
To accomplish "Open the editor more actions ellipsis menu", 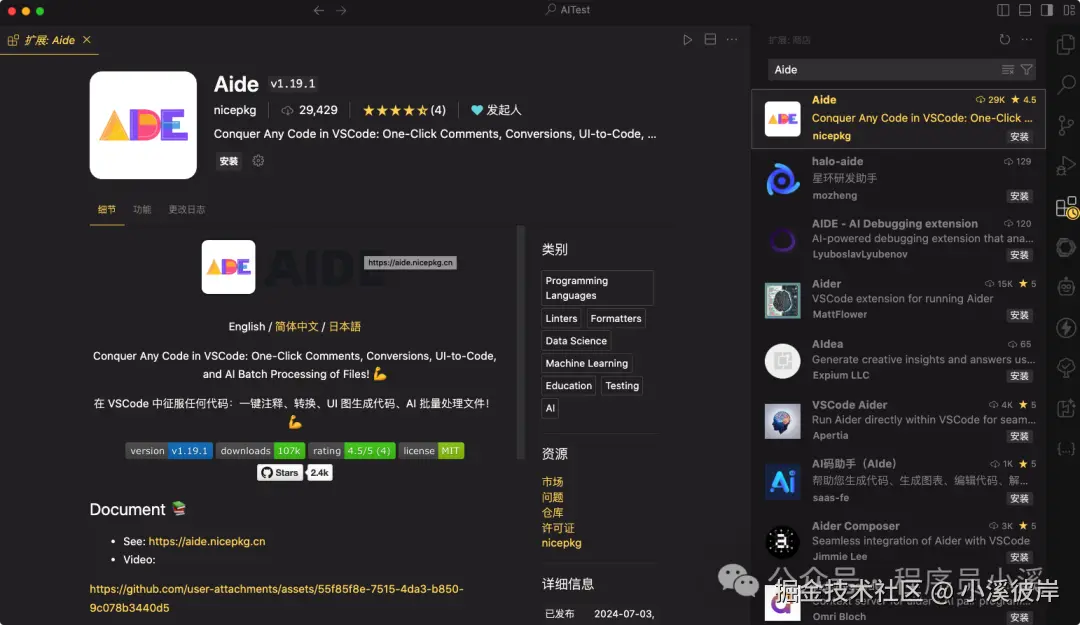I will click(x=733, y=39).
